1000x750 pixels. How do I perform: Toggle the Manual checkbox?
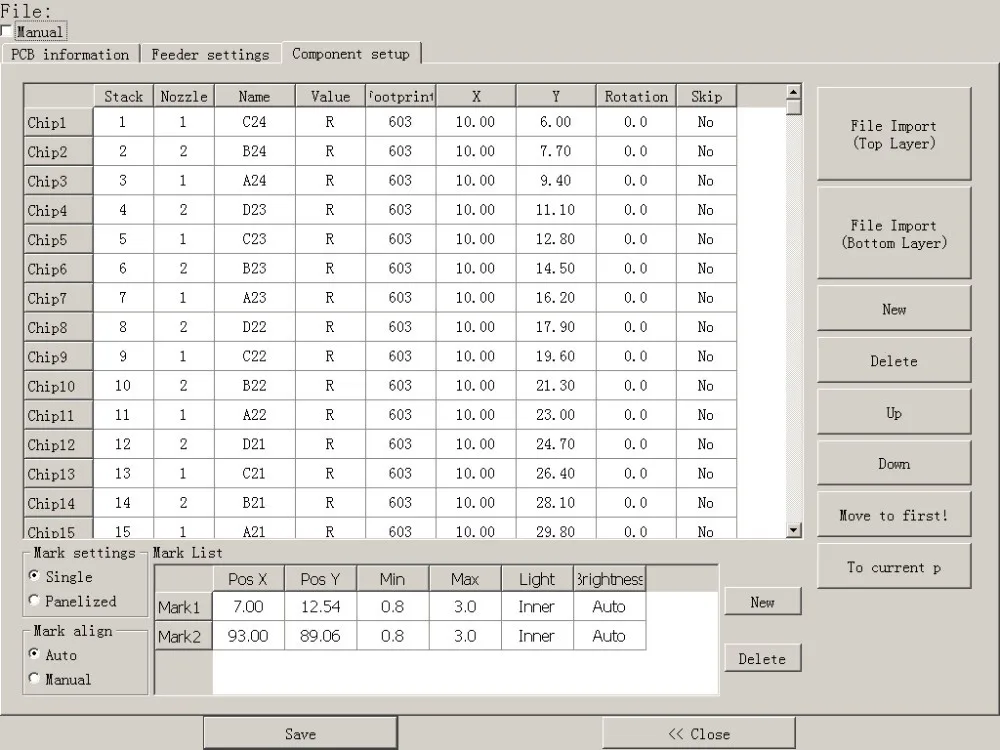tap(8, 32)
